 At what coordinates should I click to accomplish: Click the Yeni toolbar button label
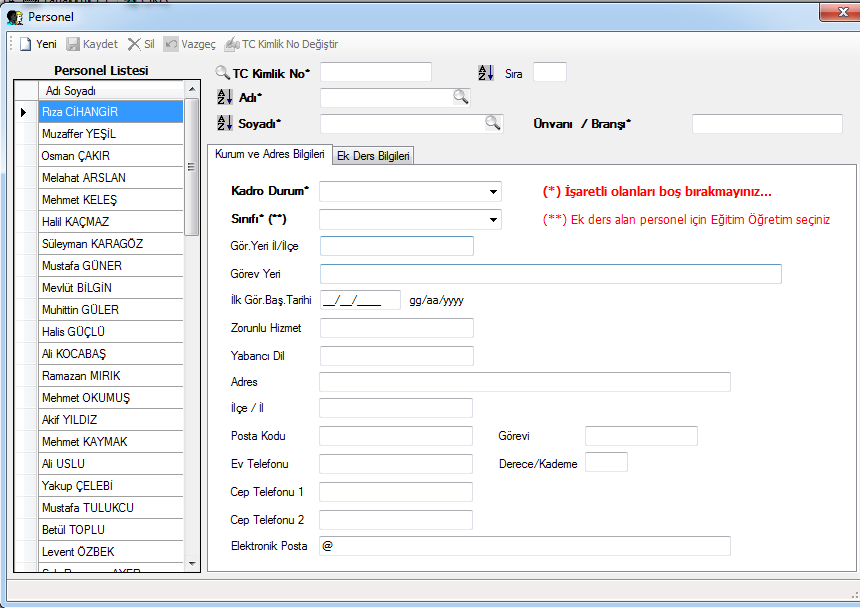47,44
